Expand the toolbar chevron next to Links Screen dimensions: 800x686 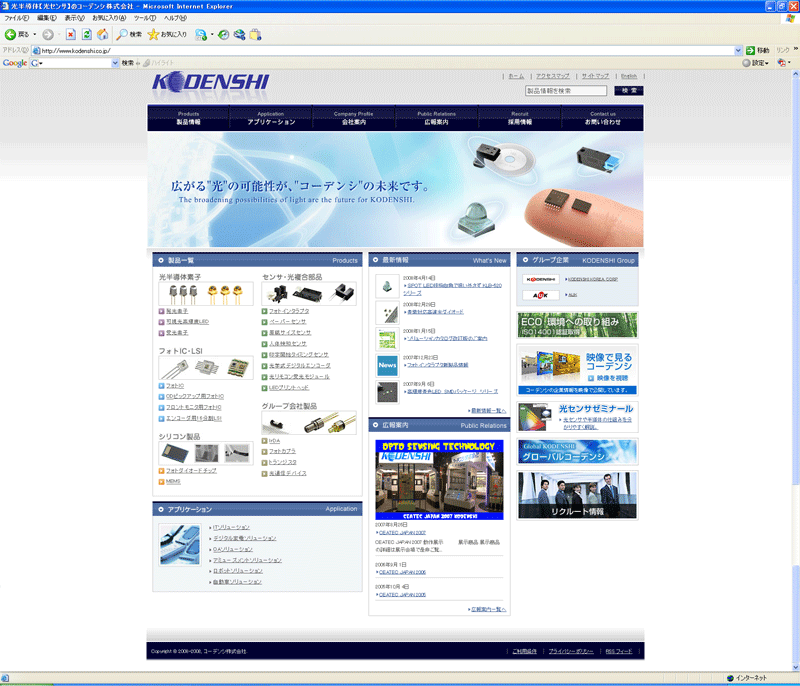click(x=795, y=49)
